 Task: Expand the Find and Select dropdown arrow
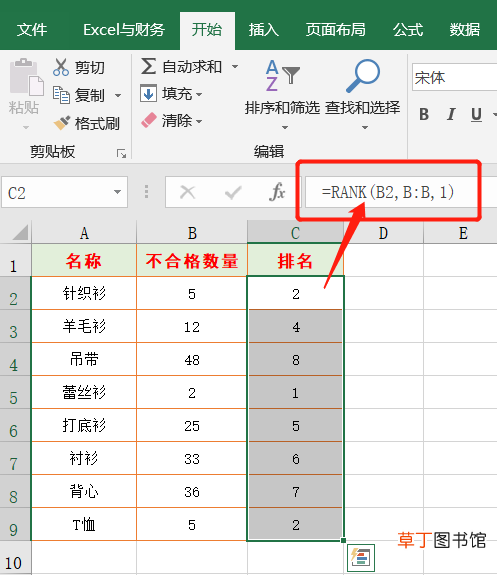pyautogui.click(x=365, y=128)
